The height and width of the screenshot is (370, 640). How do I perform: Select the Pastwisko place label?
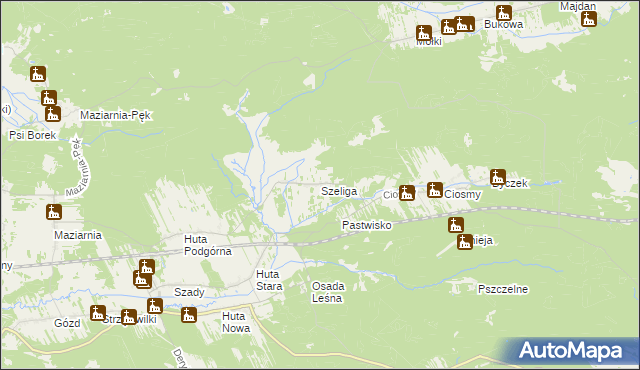tap(367, 225)
